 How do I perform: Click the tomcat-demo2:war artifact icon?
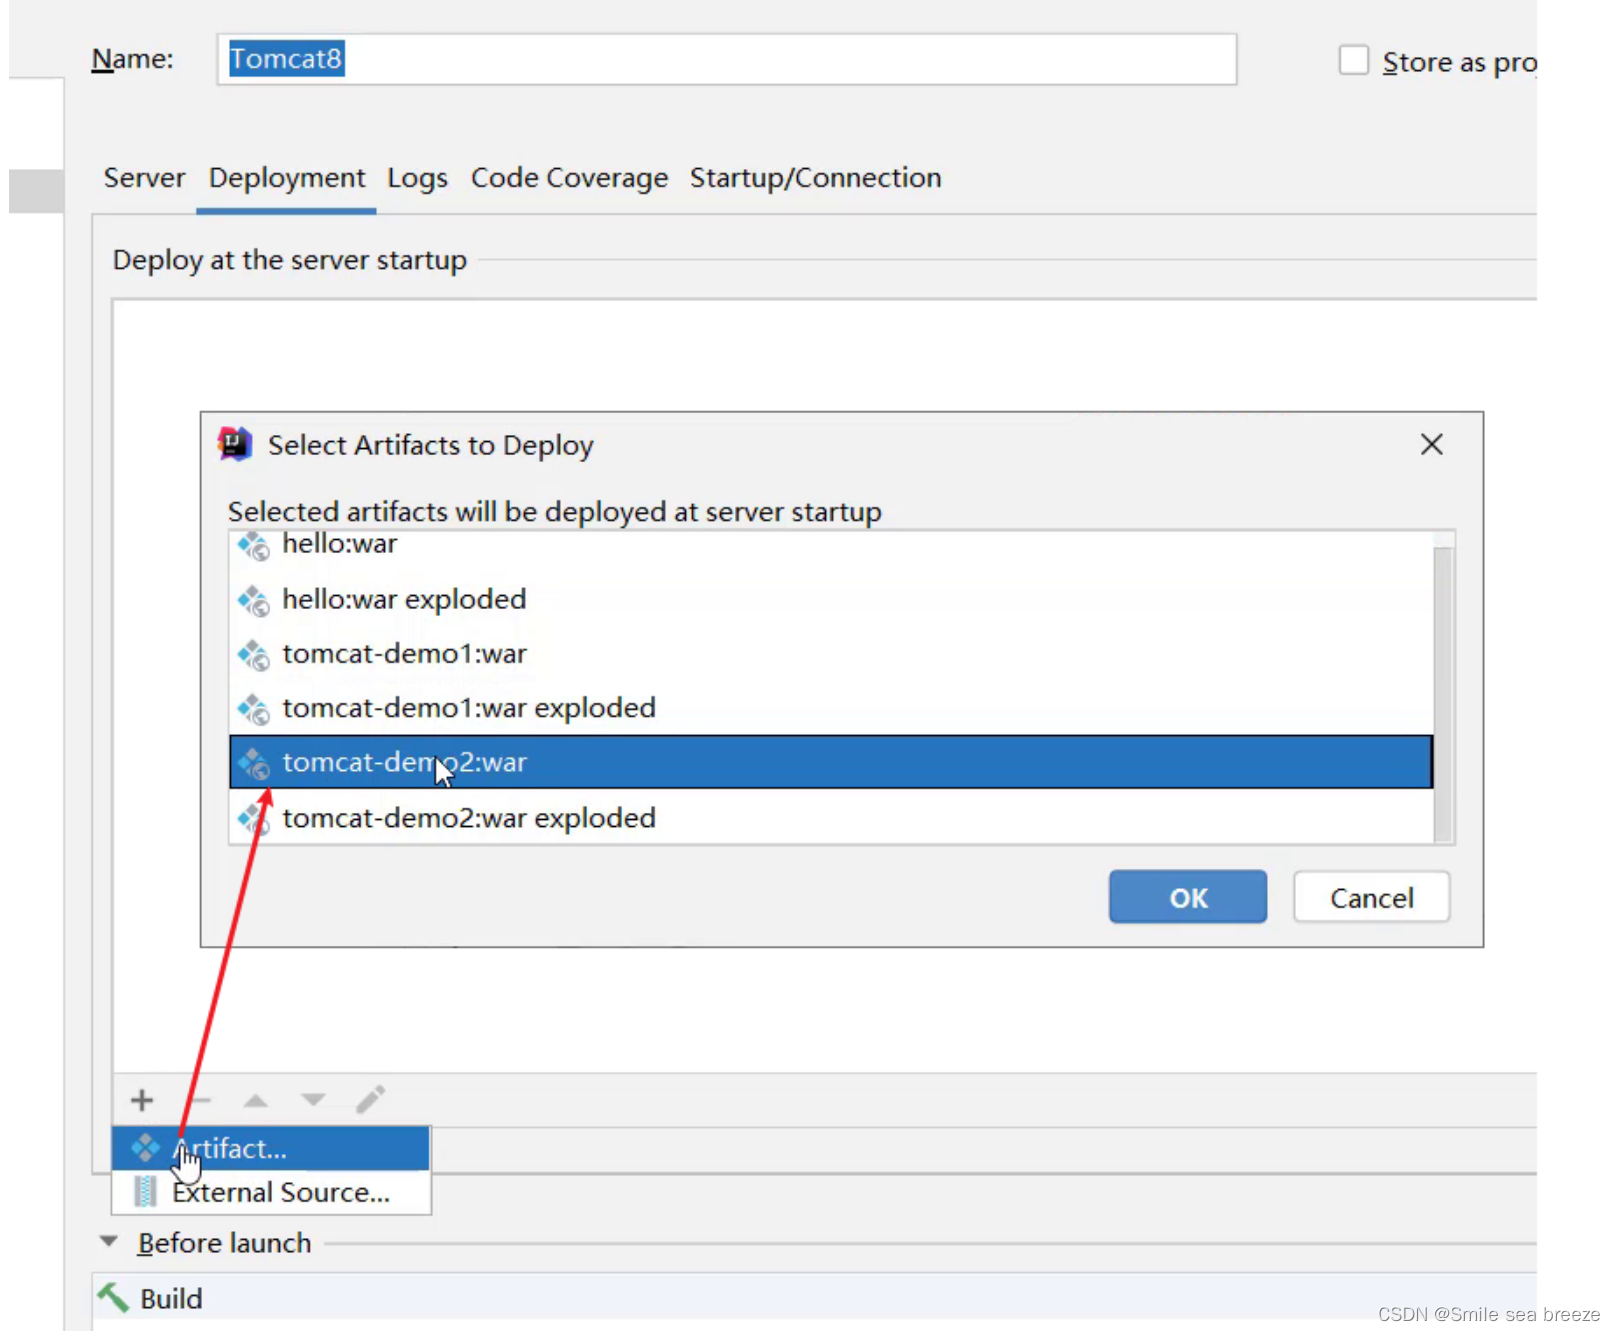(253, 763)
